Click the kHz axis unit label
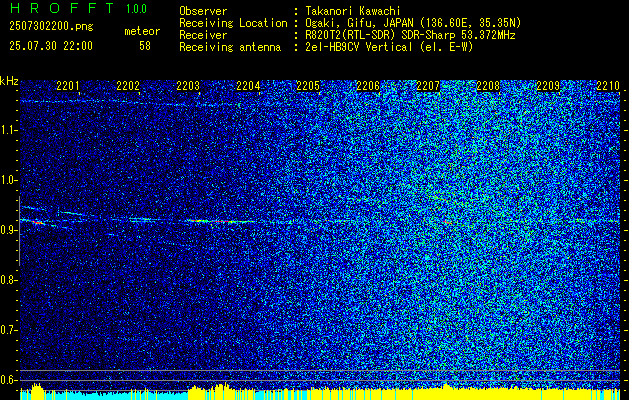This screenshot has width=629, height=400. point(9,81)
